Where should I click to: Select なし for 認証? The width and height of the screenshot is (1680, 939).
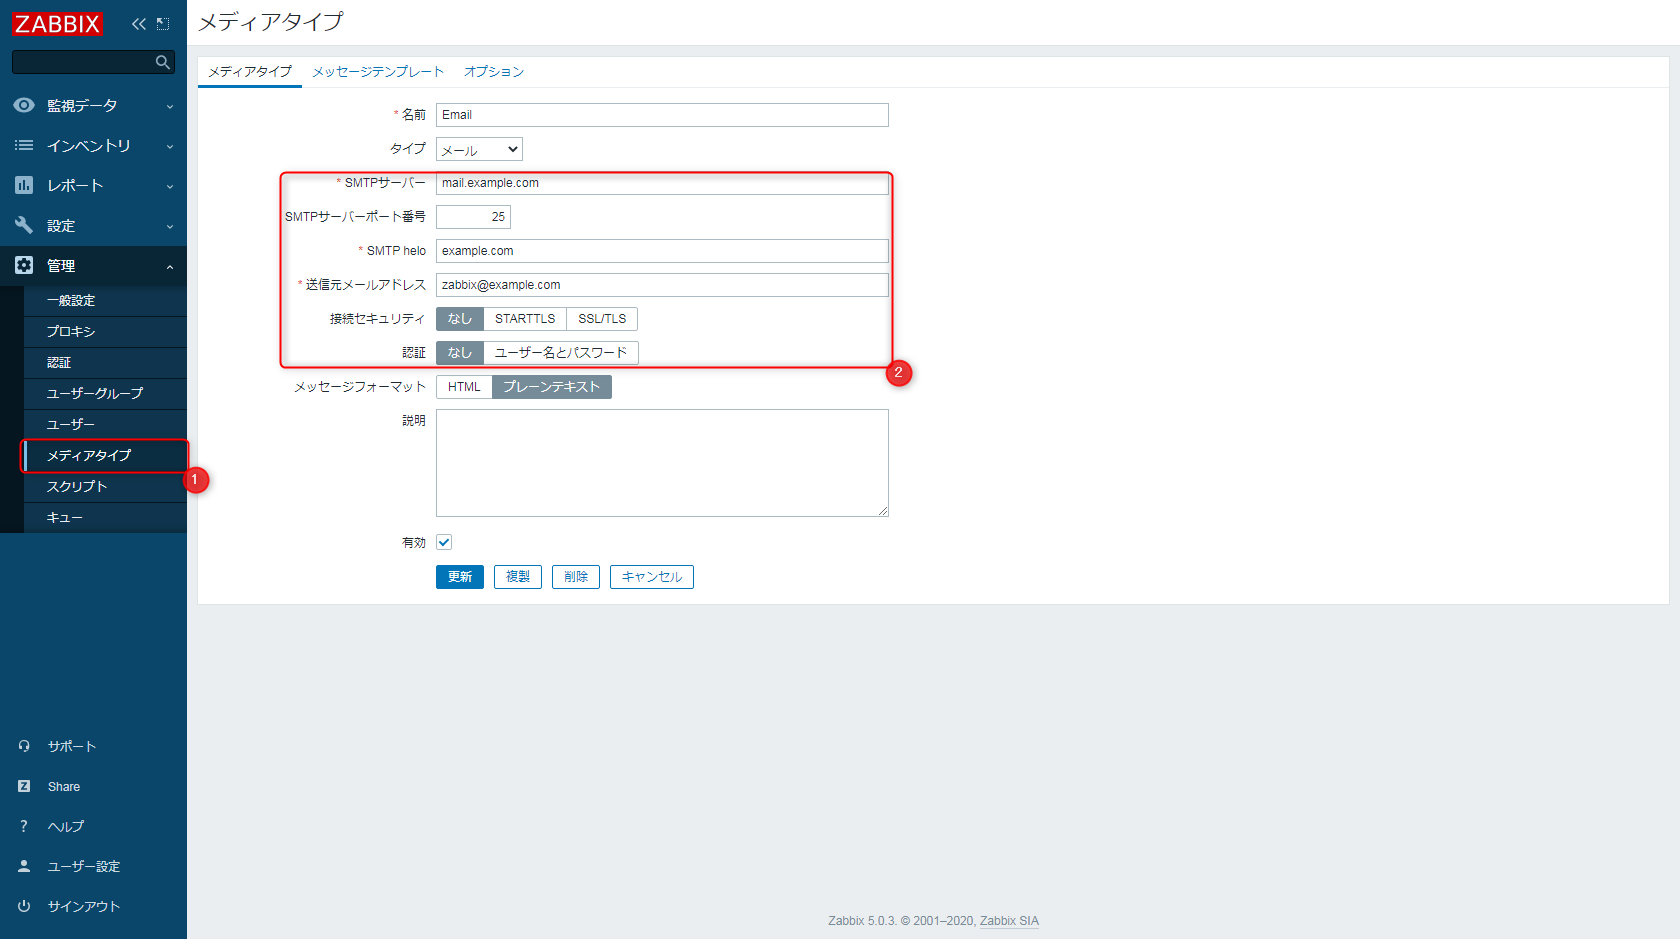[460, 353]
